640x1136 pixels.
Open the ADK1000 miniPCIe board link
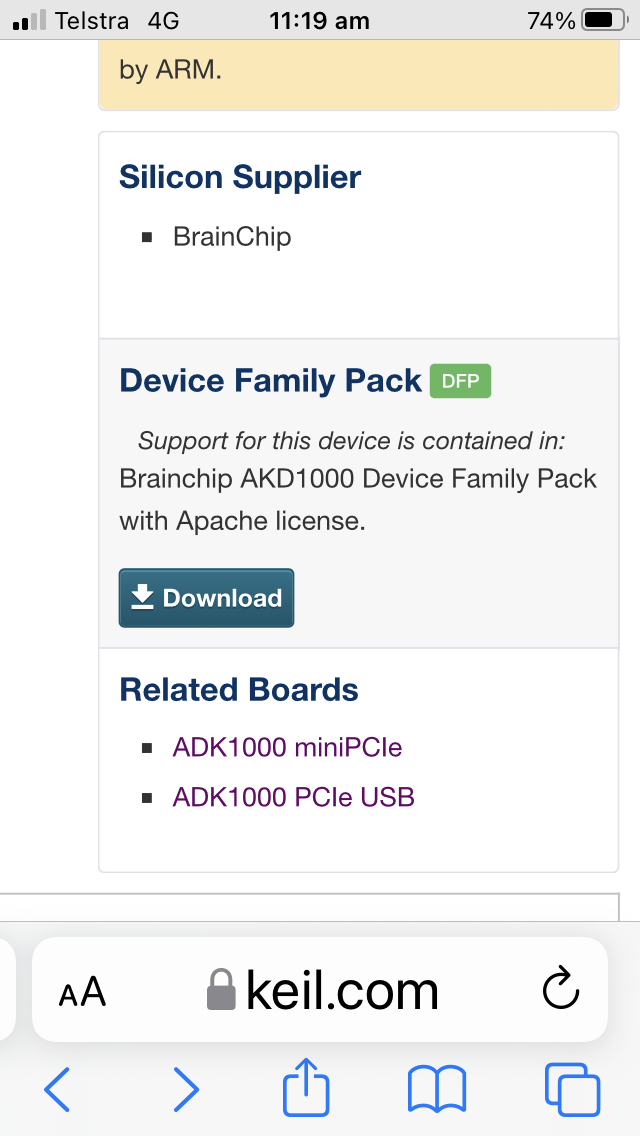tap(287, 747)
